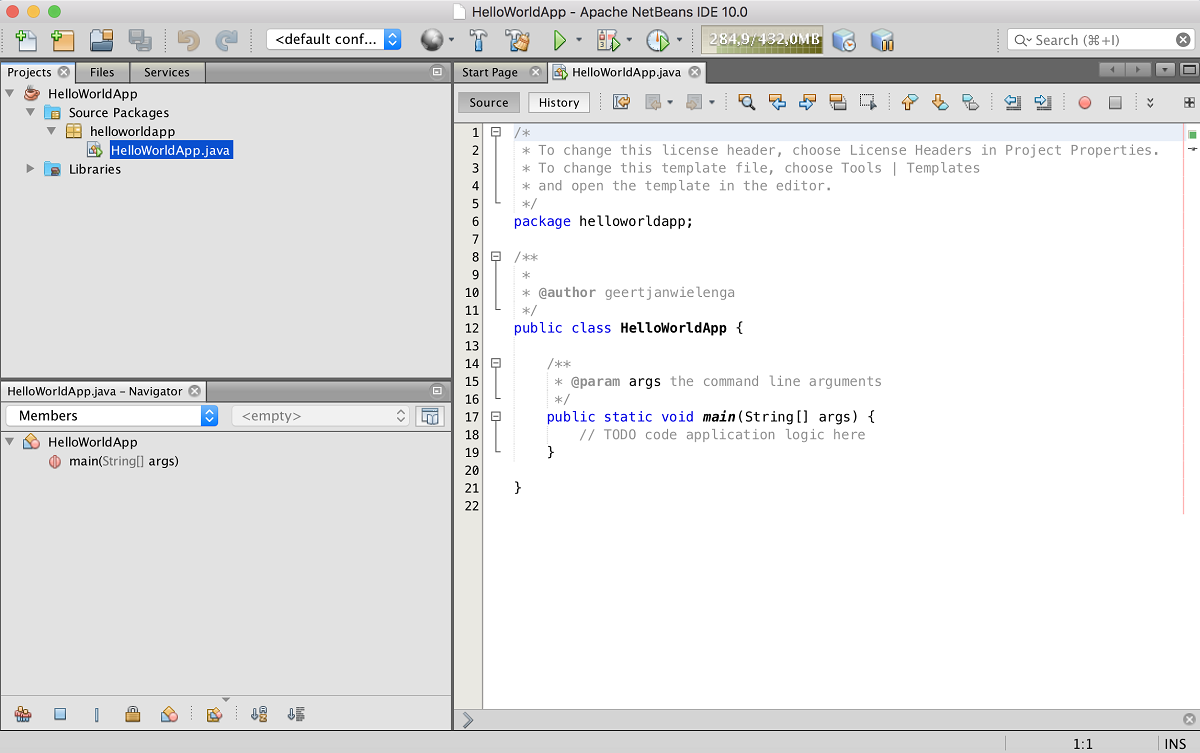Image resolution: width=1200 pixels, height=753 pixels.
Task: Click the Open Project icon
Action: pyautogui.click(x=101, y=40)
